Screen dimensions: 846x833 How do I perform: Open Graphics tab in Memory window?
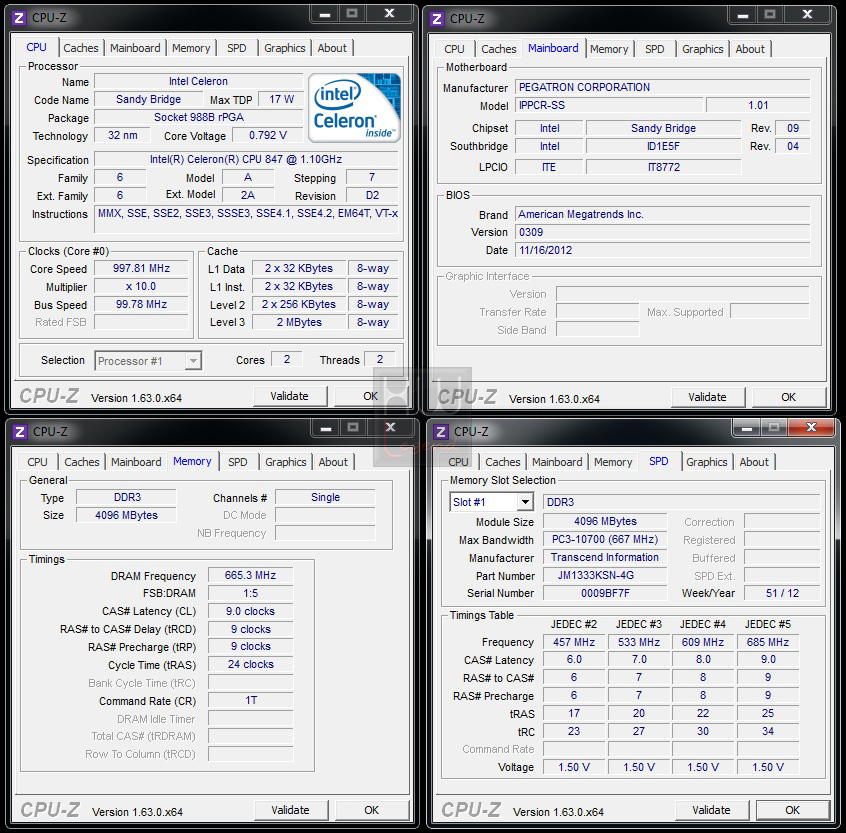285,462
